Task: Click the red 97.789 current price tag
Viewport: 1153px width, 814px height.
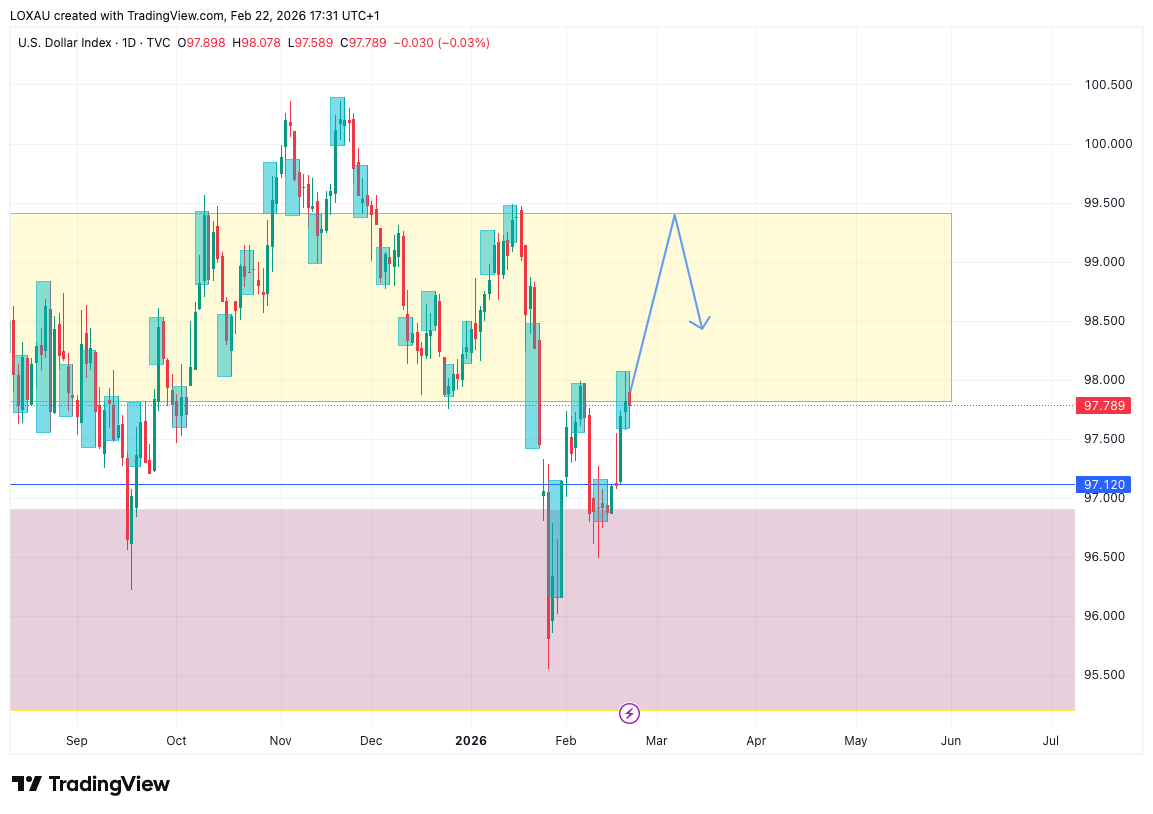Action: tap(1102, 405)
